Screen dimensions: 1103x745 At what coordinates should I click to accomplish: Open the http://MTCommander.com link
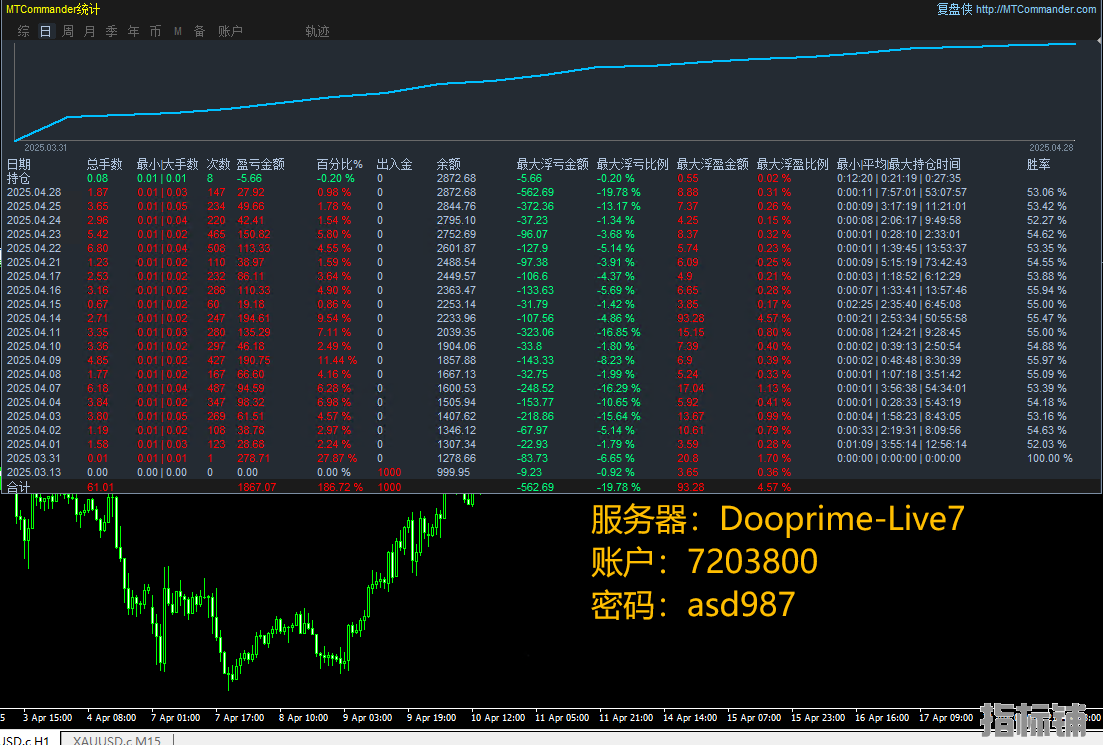click(x=1035, y=9)
